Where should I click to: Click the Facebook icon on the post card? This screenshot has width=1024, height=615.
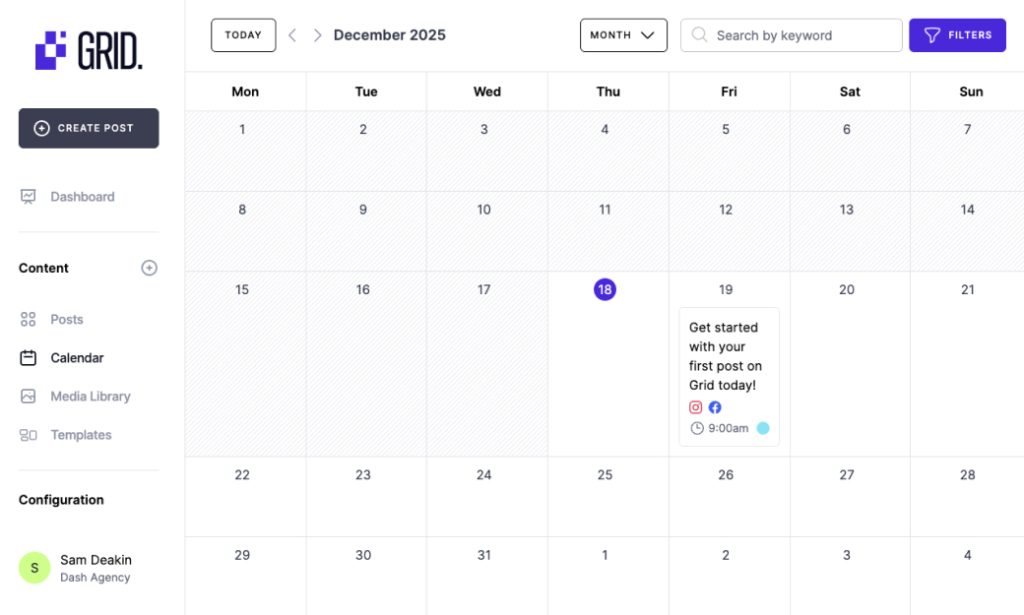coord(715,407)
